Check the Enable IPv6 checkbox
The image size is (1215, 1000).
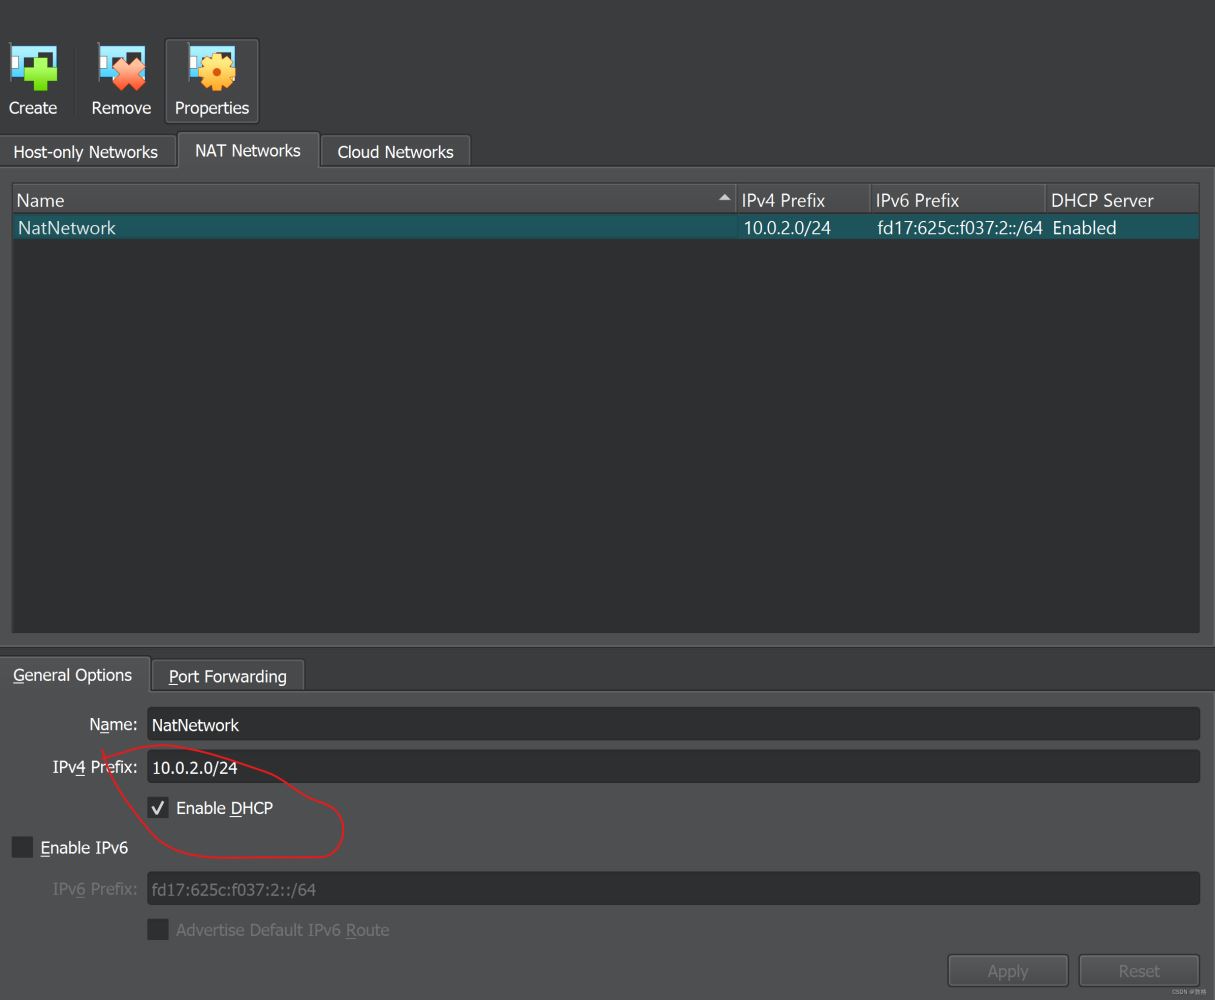(x=23, y=848)
